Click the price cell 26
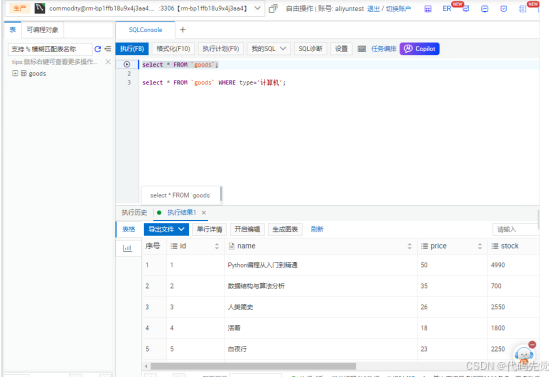Image resolution: width=553 pixels, height=377 pixels. [x=424, y=307]
